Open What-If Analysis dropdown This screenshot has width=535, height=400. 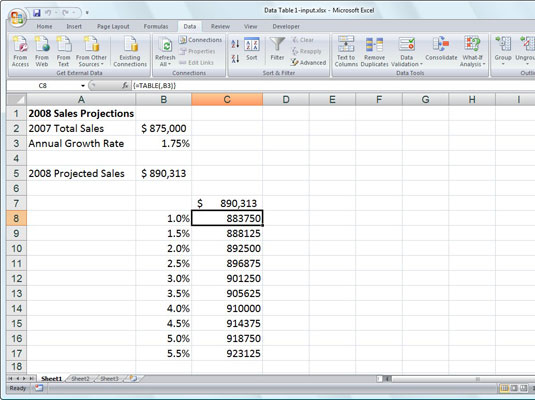pos(472,52)
